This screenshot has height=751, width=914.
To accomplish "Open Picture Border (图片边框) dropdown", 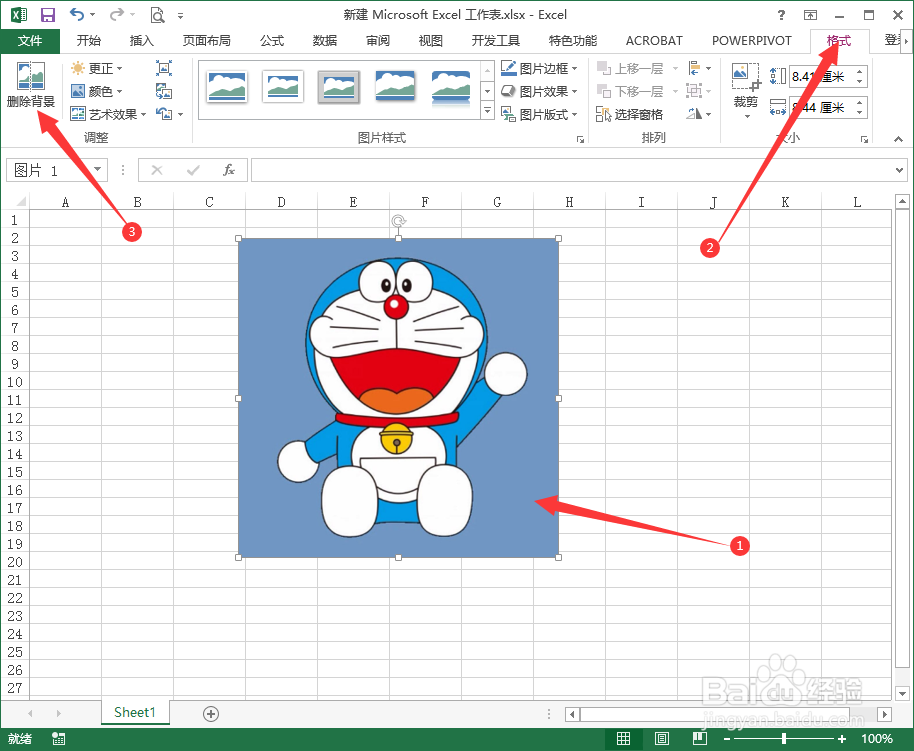I will (x=540, y=68).
